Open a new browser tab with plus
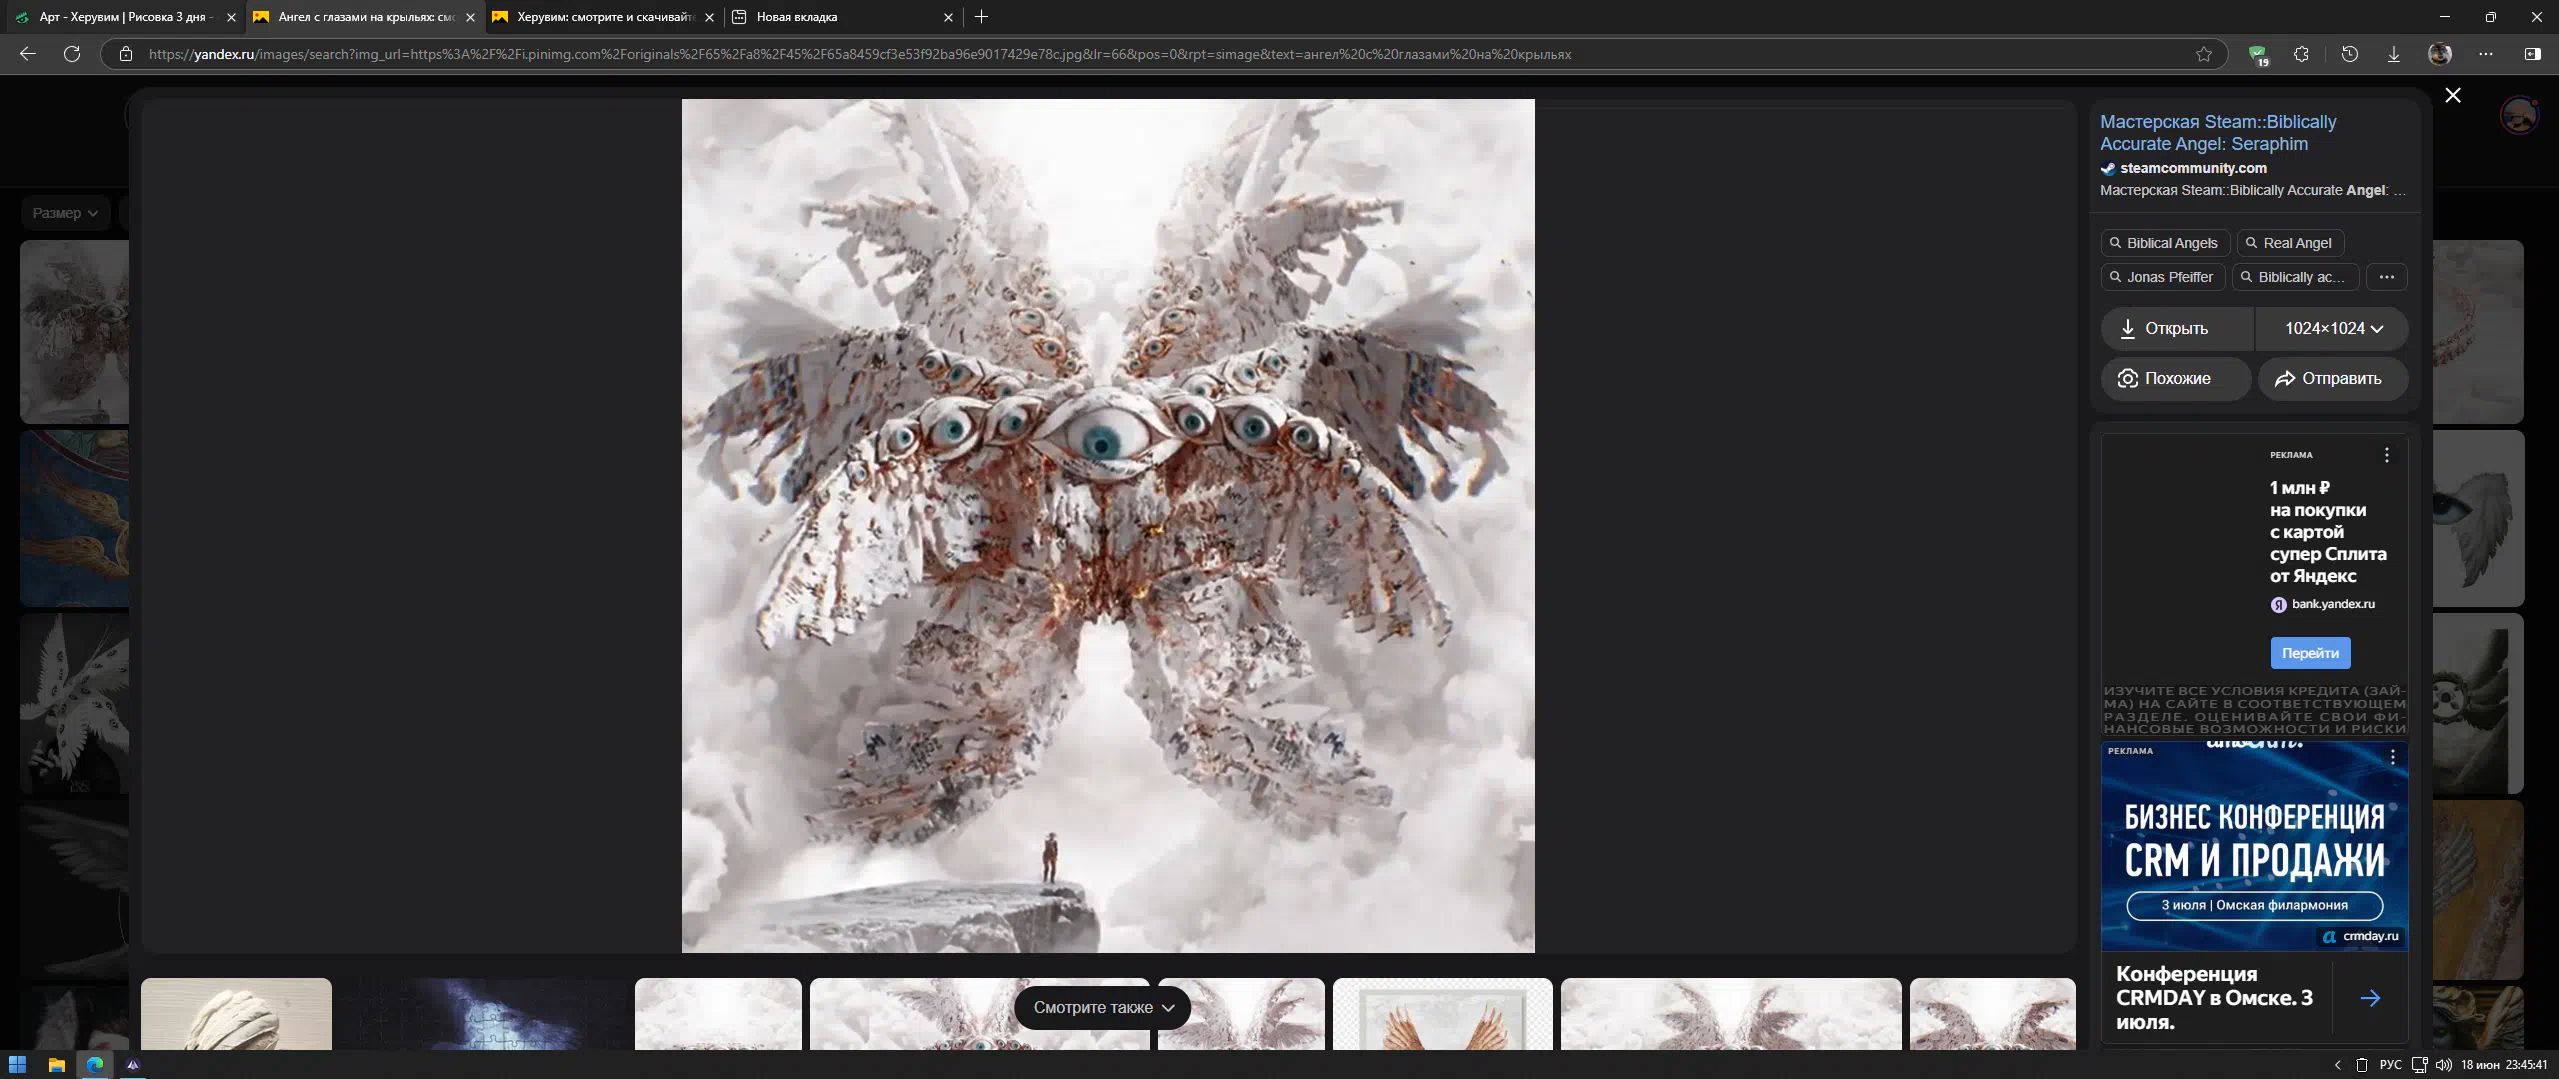Image resolution: width=2559 pixels, height=1079 pixels. click(982, 17)
